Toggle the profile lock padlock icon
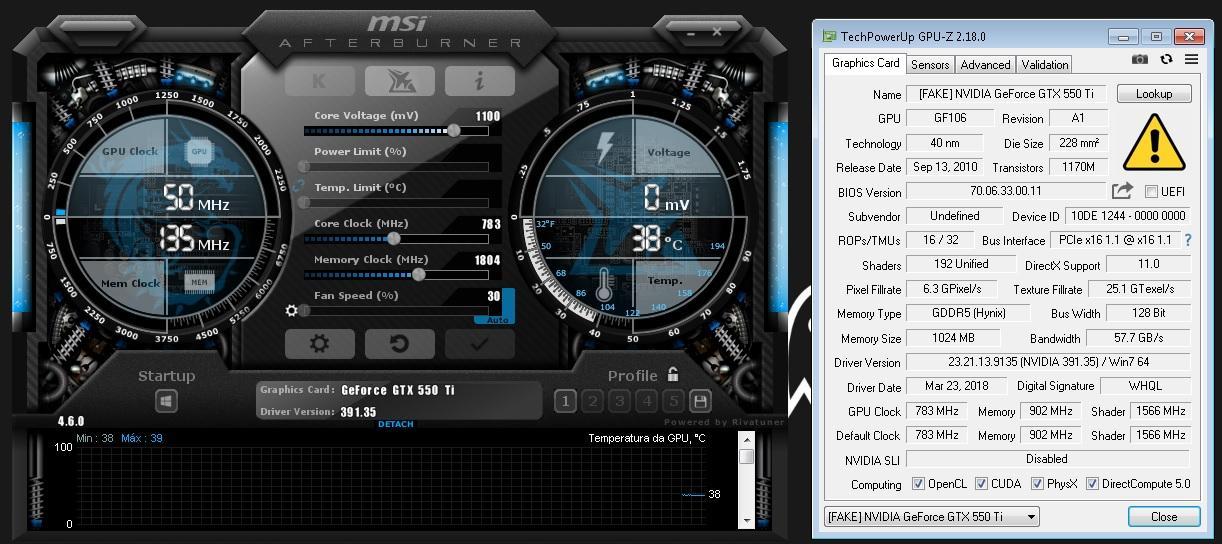 coord(673,375)
